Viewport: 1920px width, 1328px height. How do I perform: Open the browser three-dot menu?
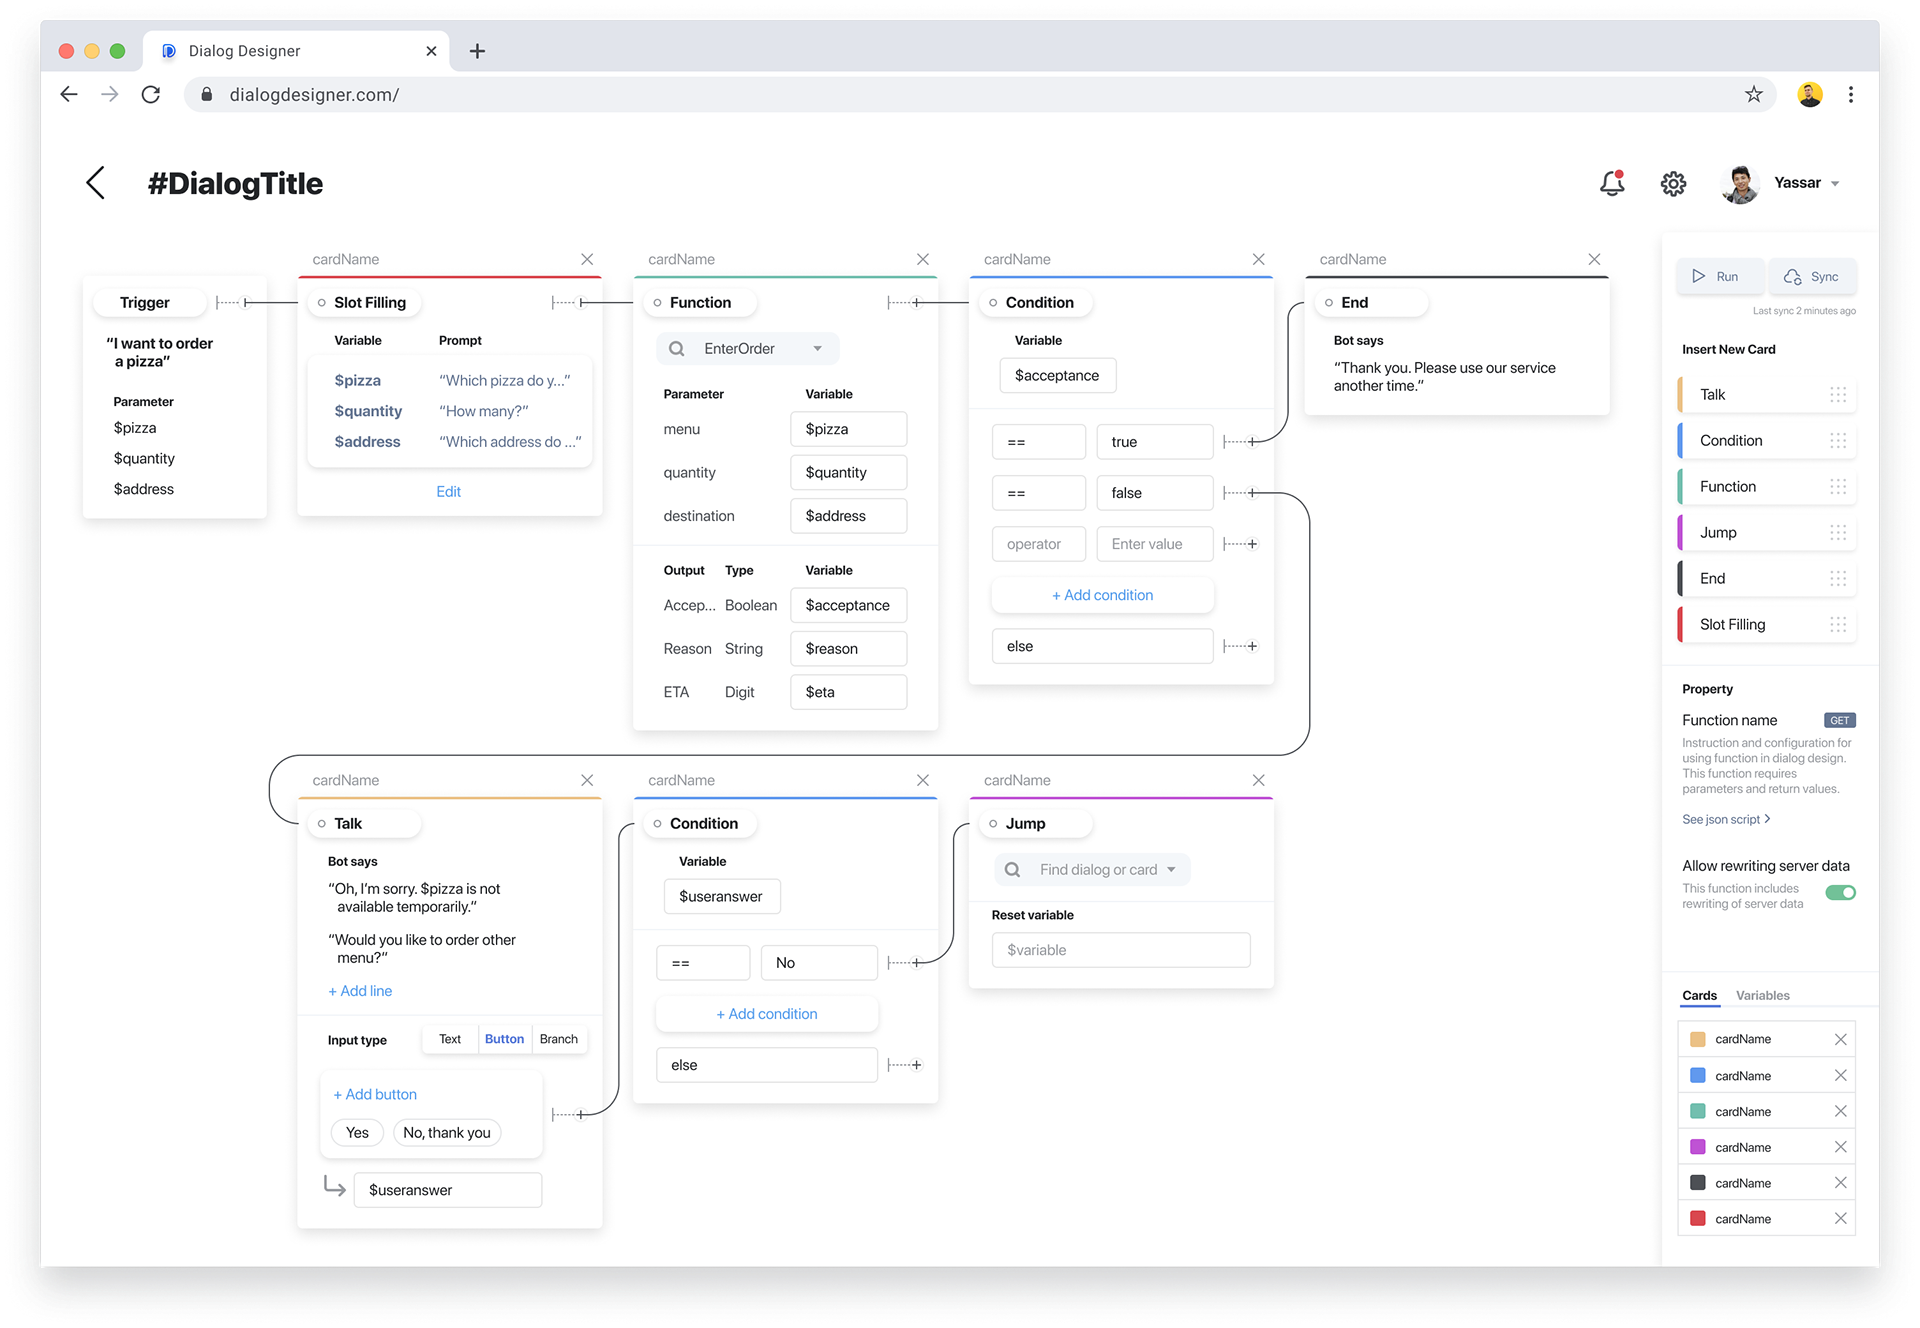(x=1851, y=94)
